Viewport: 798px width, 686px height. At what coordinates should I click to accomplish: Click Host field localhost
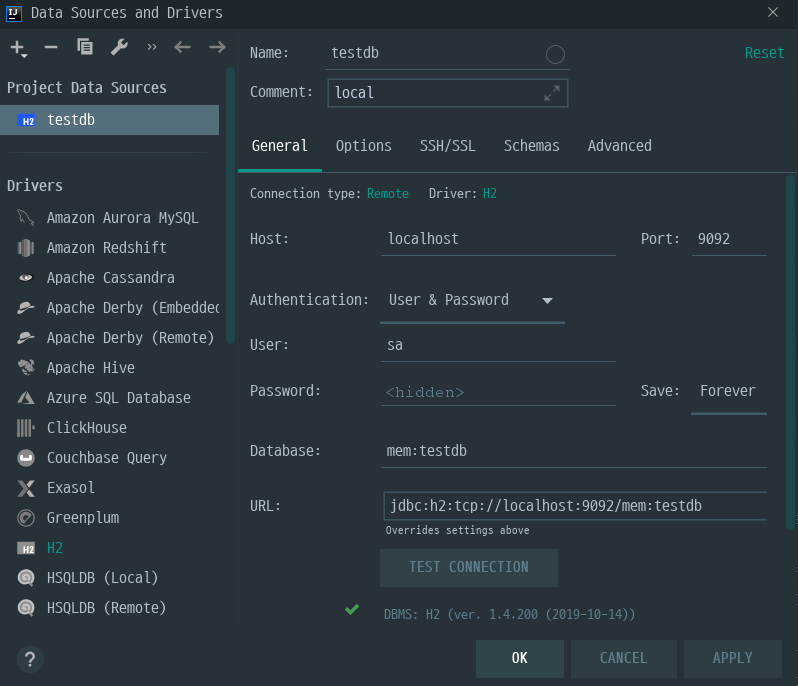click(x=498, y=239)
